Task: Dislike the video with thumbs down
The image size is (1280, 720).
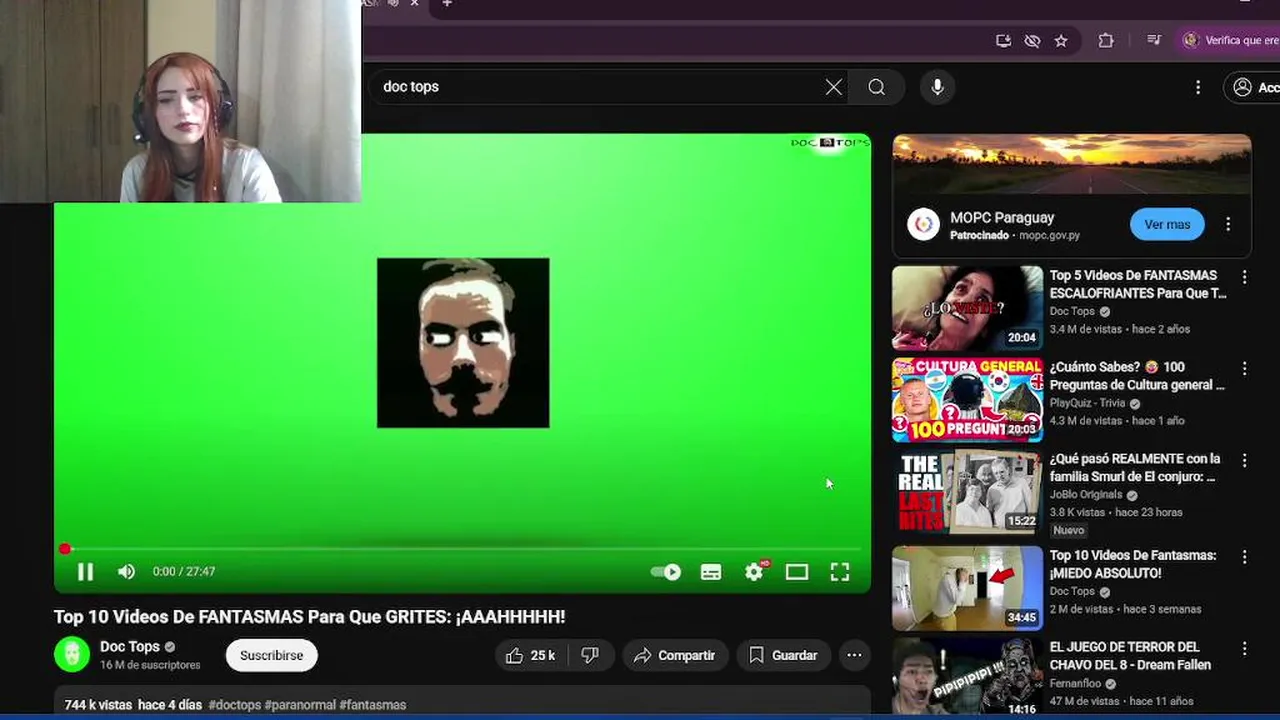Action: 590,655
